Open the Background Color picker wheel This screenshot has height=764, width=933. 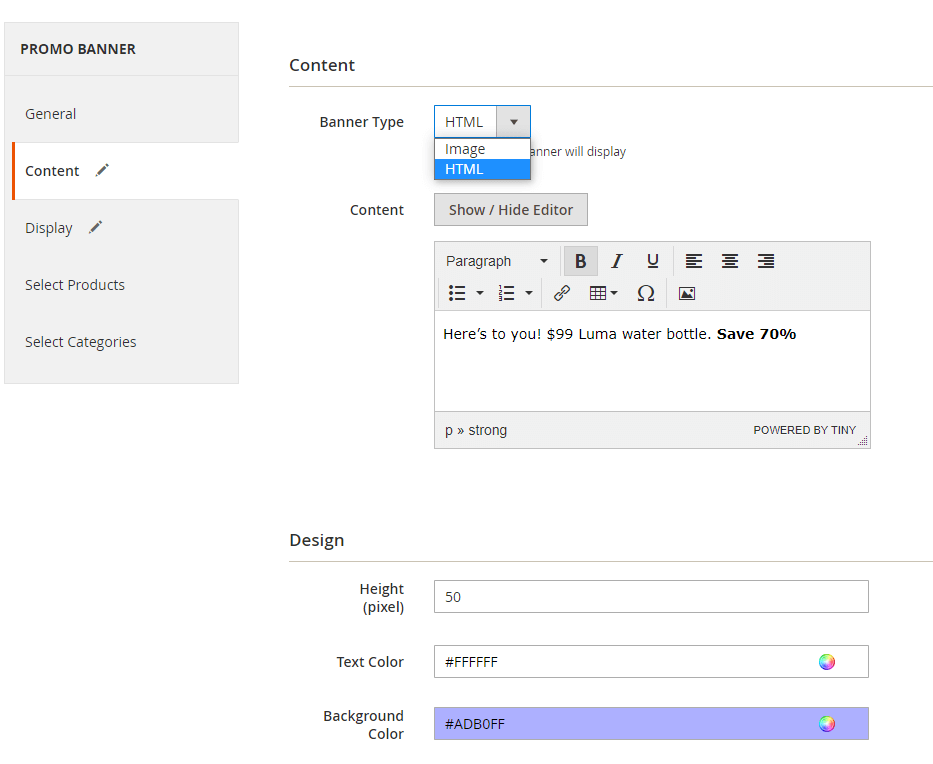826,724
